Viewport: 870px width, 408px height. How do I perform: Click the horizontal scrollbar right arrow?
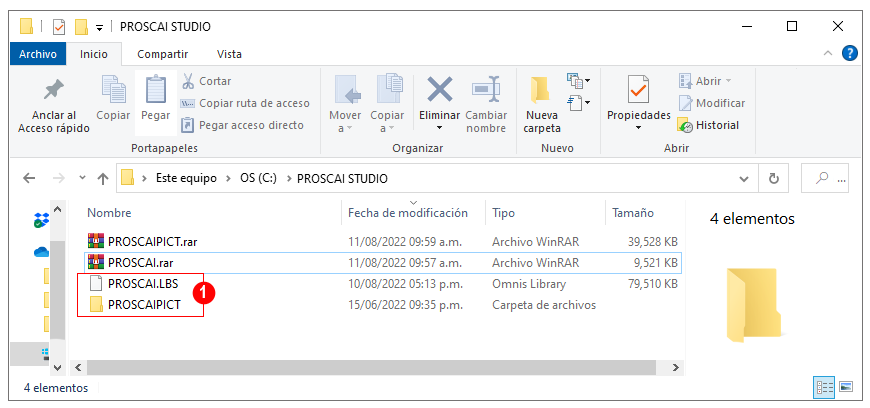pyautogui.click(x=675, y=367)
